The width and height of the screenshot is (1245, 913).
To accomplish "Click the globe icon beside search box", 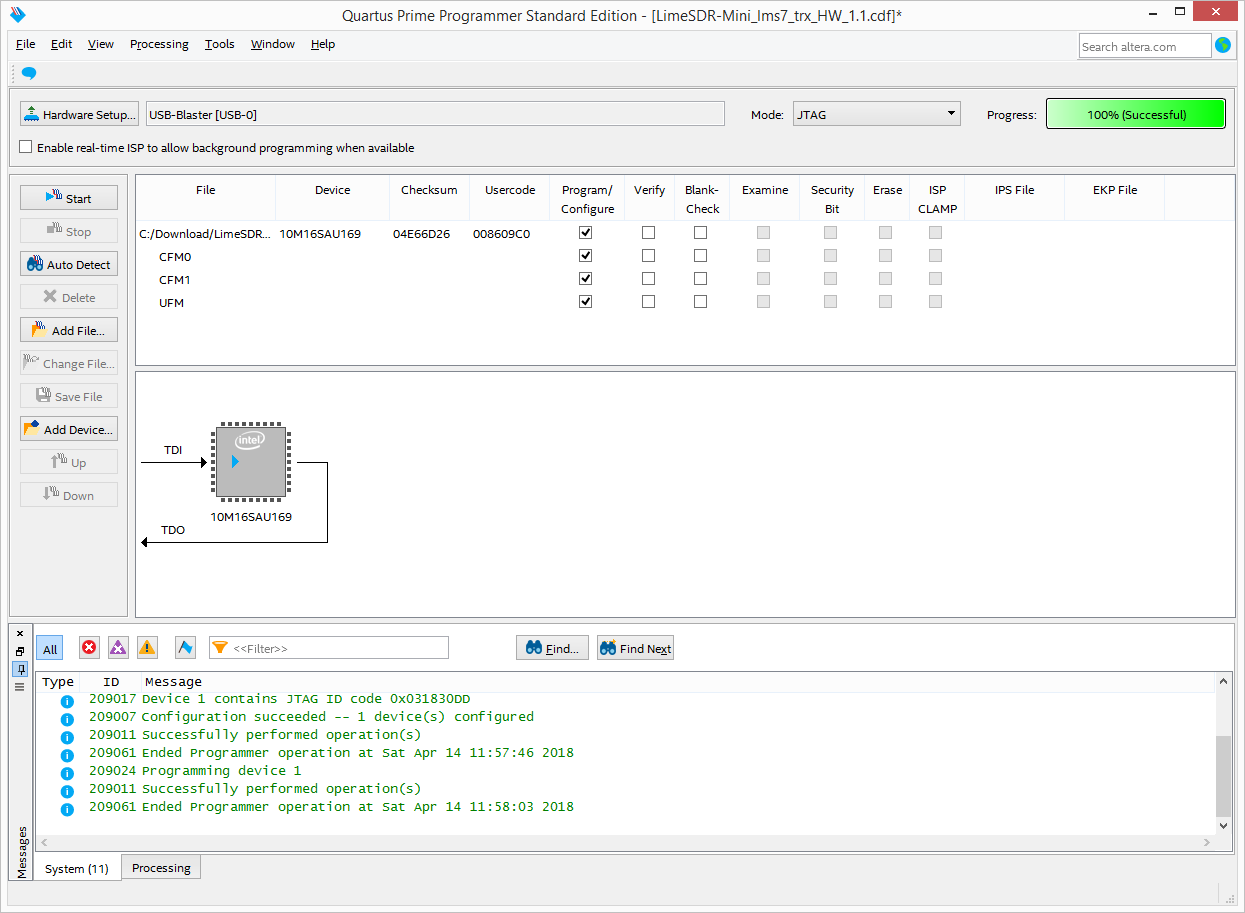I will pyautogui.click(x=1222, y=45).
